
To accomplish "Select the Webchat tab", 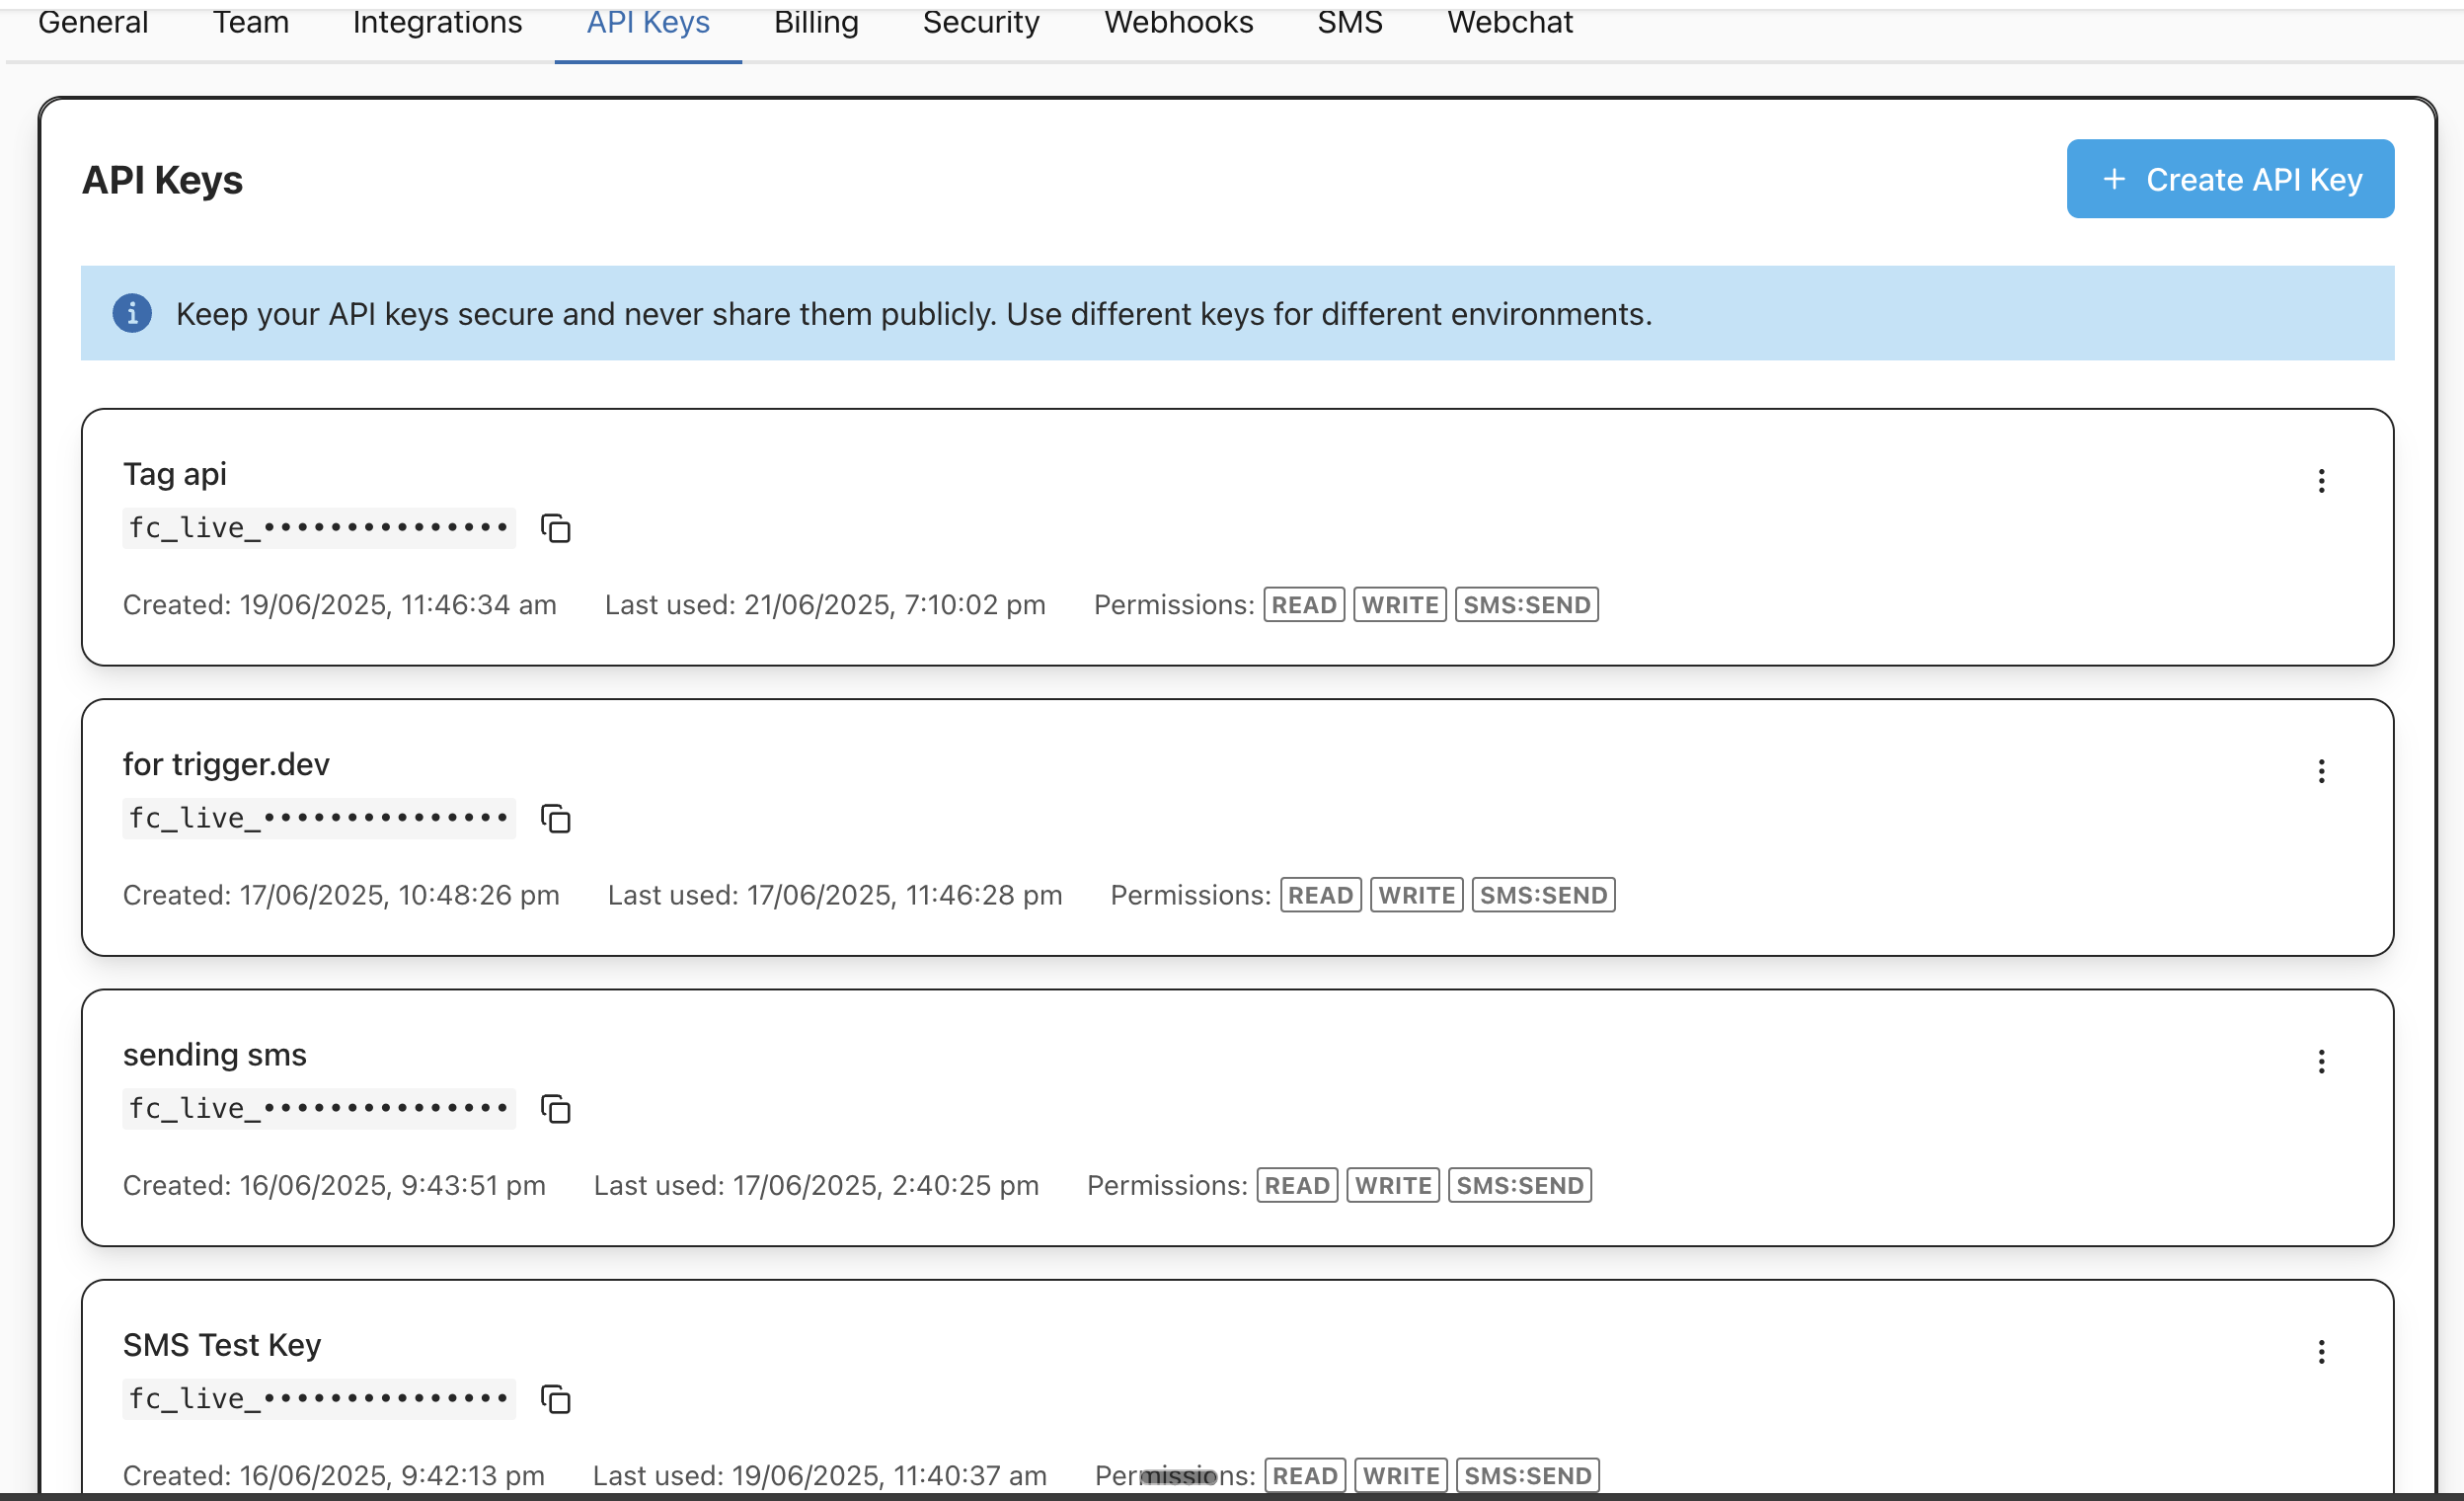I will (1509, 22).
